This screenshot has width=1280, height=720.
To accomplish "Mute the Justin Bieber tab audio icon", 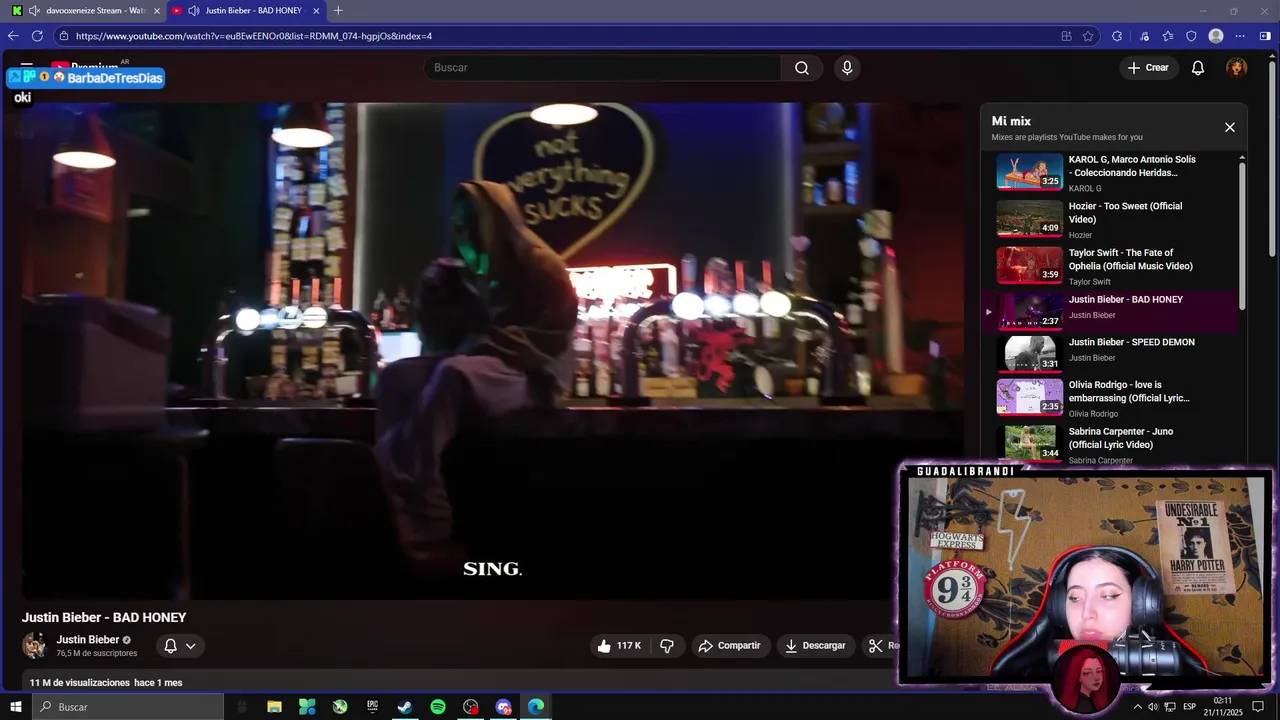I will 194,10.
